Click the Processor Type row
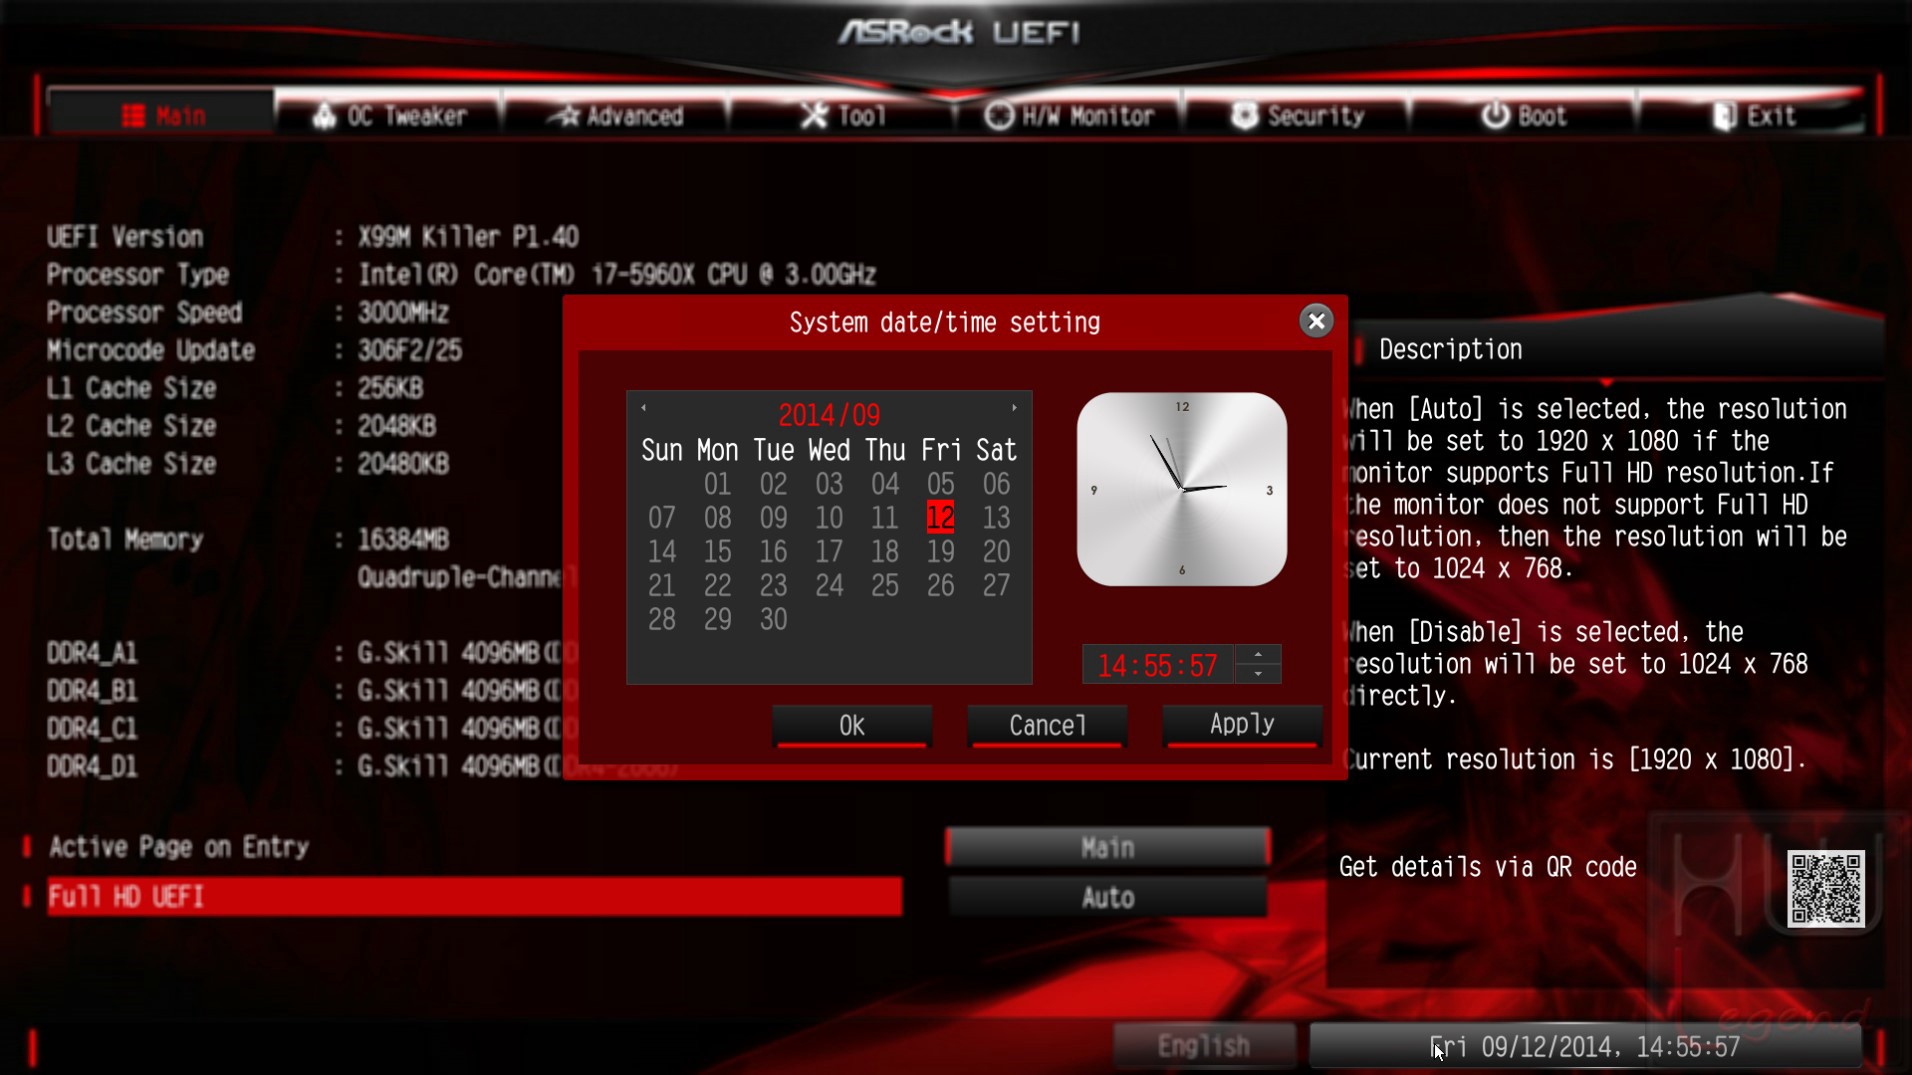The height and width of the screenshot is (1075, 1912). tap(461, 275)
